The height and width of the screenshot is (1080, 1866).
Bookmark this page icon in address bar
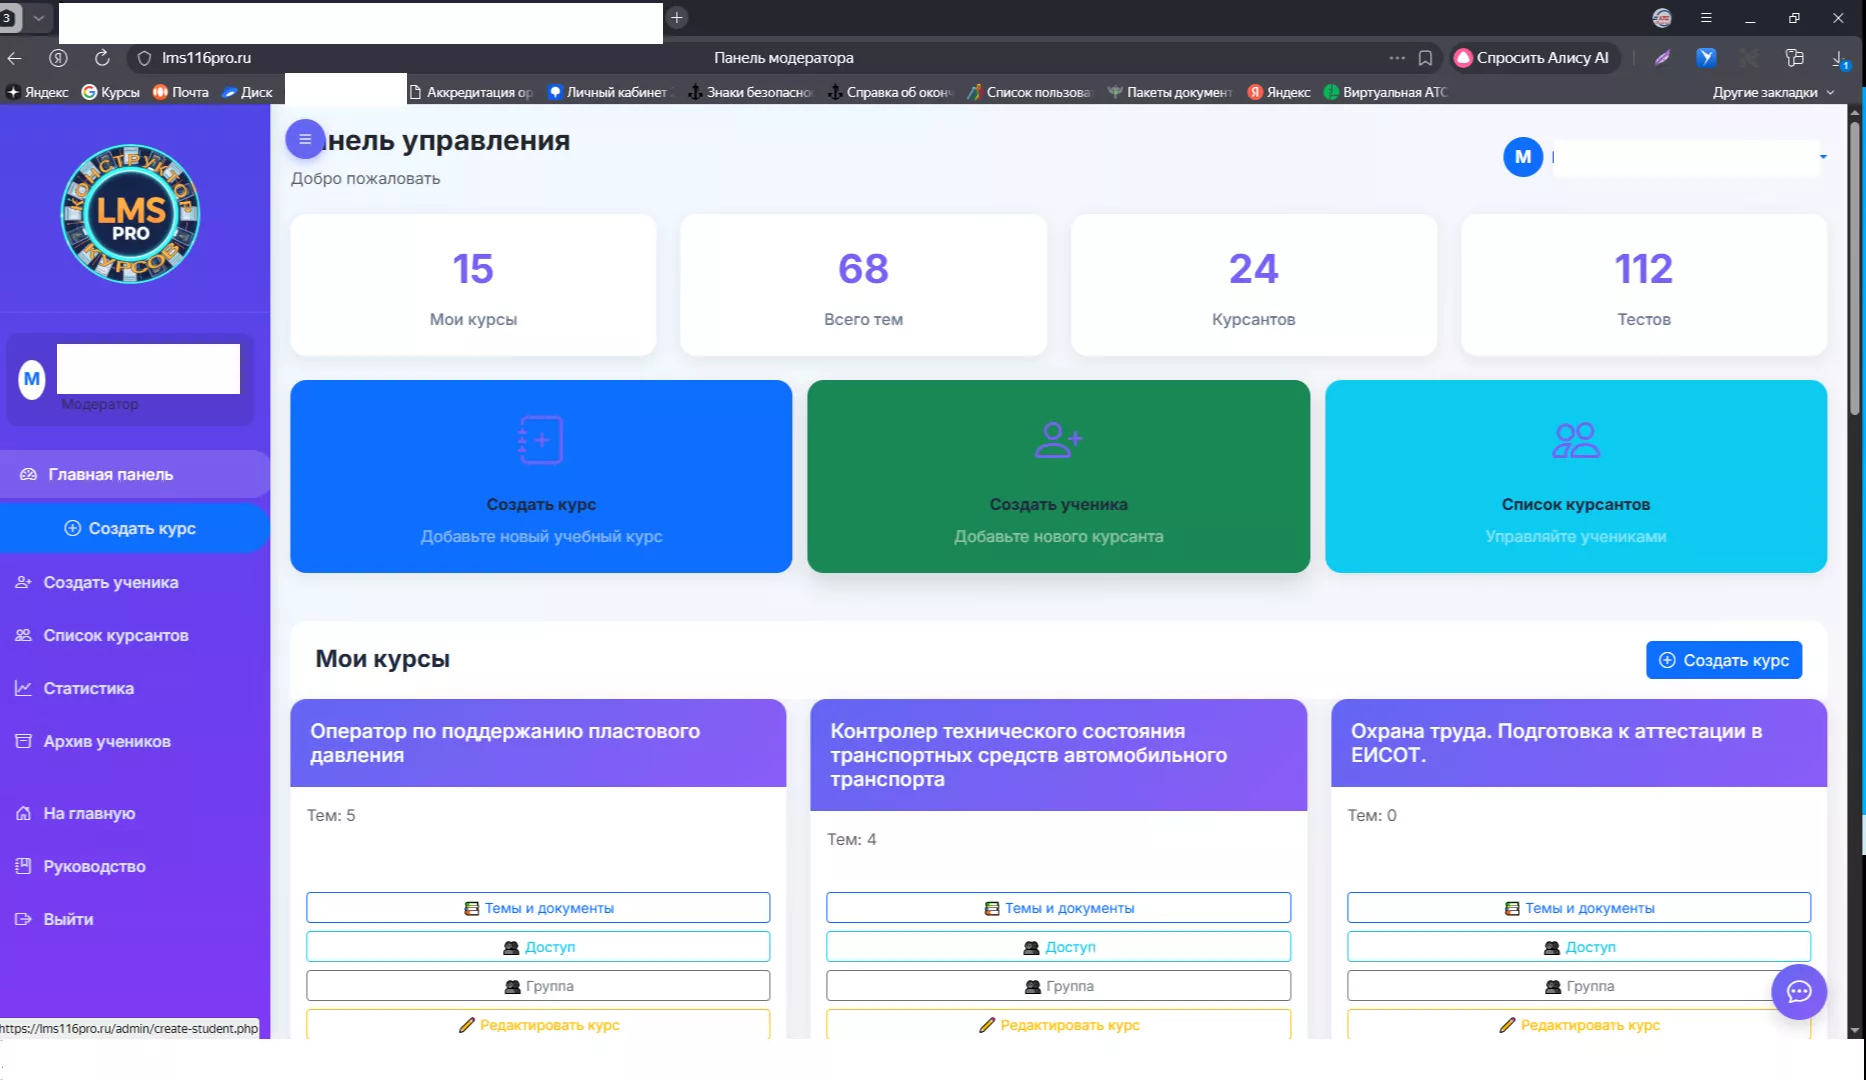1425,58
